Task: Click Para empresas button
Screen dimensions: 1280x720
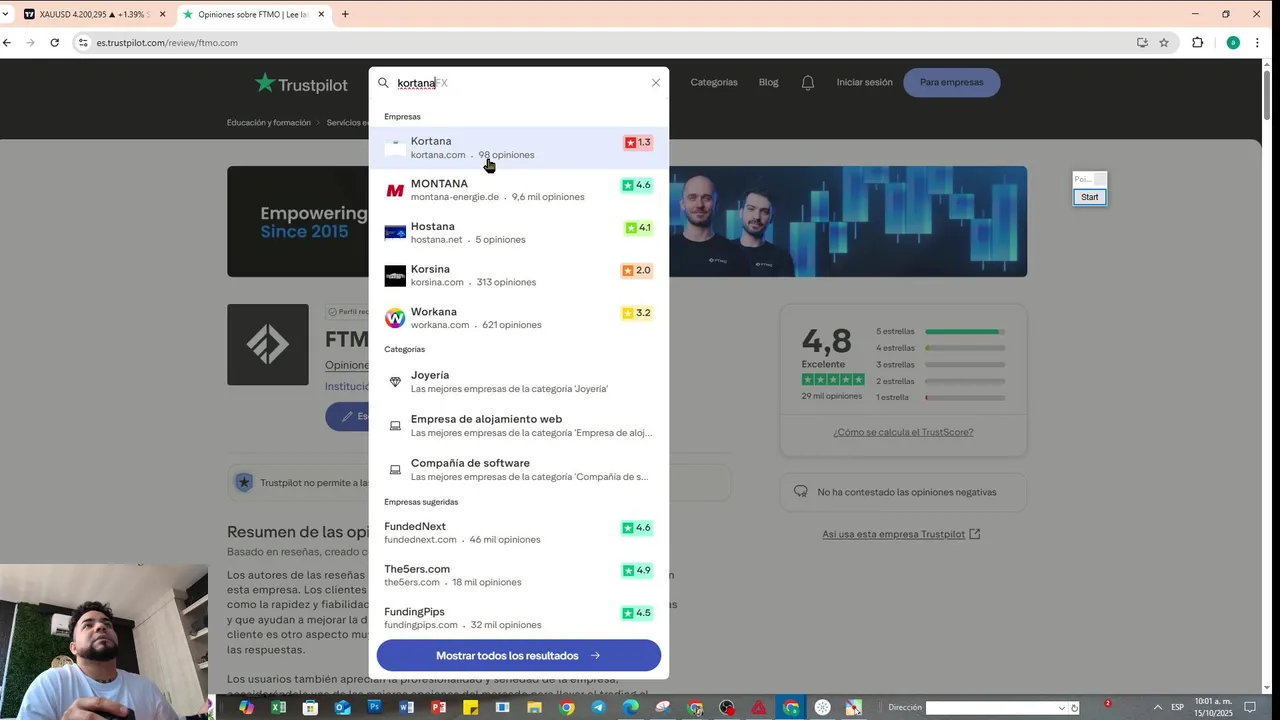Action: [952, 82]
